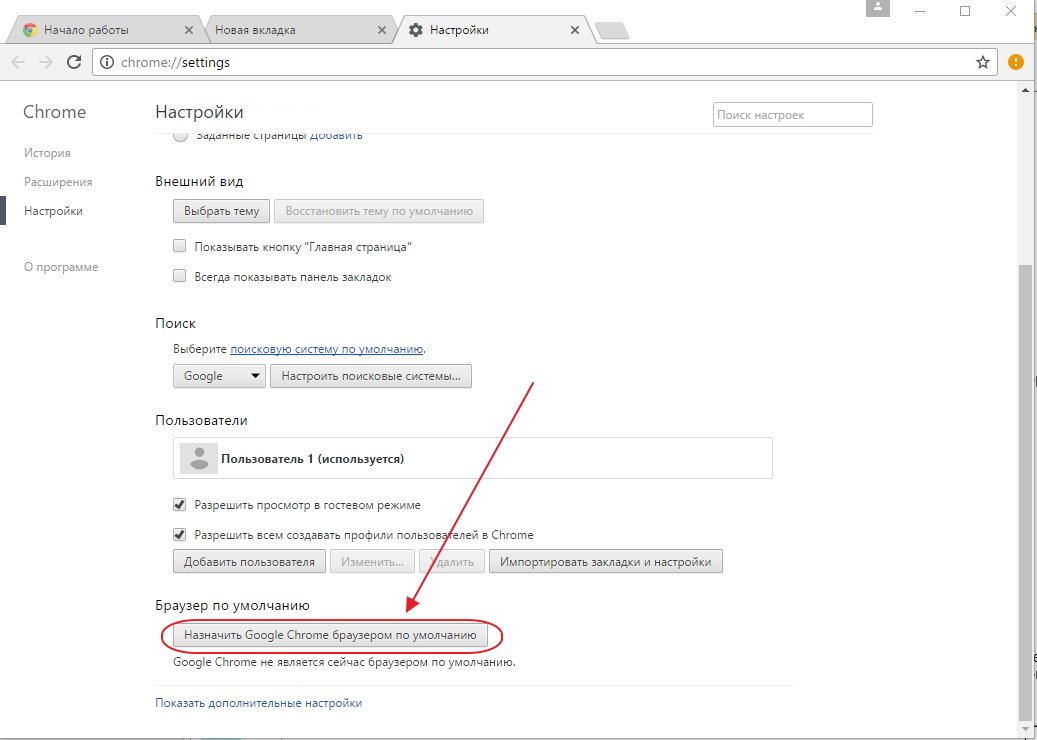The height and width of the screenshot is (740, 1037).
Task: Click the back navigation arrow
Action: pyautogui.click(x=18, y=62)
